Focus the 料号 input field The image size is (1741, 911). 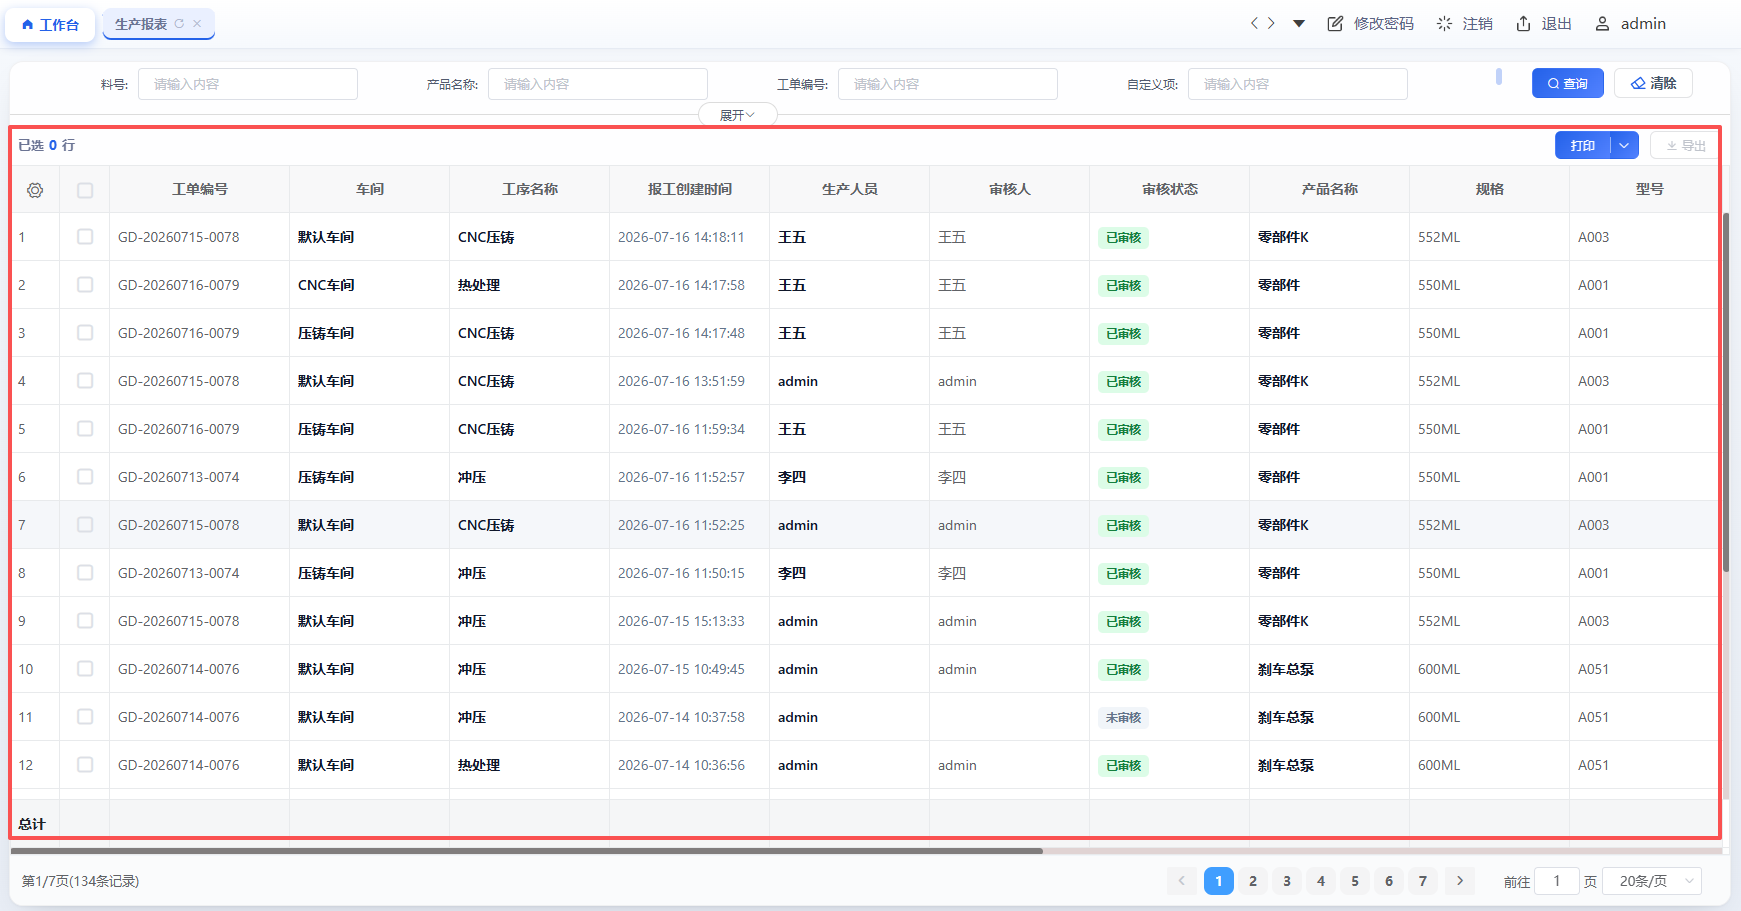[x=248, y=84]
